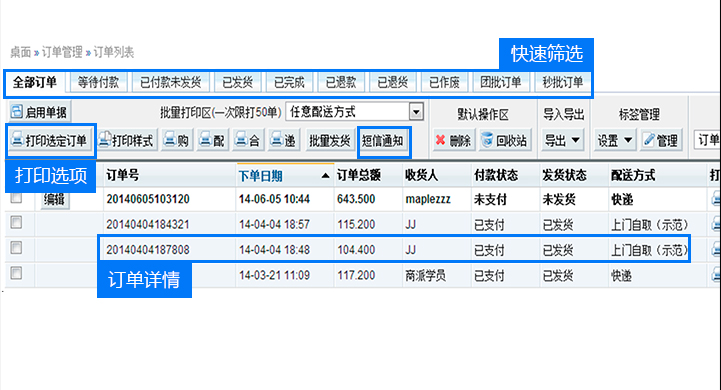Viewport: 721px width, 390px height.
Task: Open the 已退货 tab
Action: 393,83
